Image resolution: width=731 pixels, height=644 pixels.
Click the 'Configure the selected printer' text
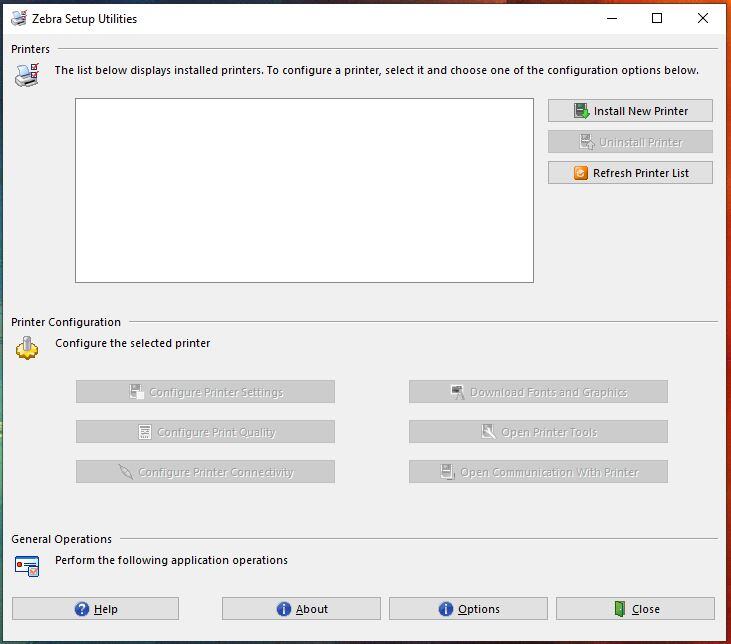coord(132,343)
